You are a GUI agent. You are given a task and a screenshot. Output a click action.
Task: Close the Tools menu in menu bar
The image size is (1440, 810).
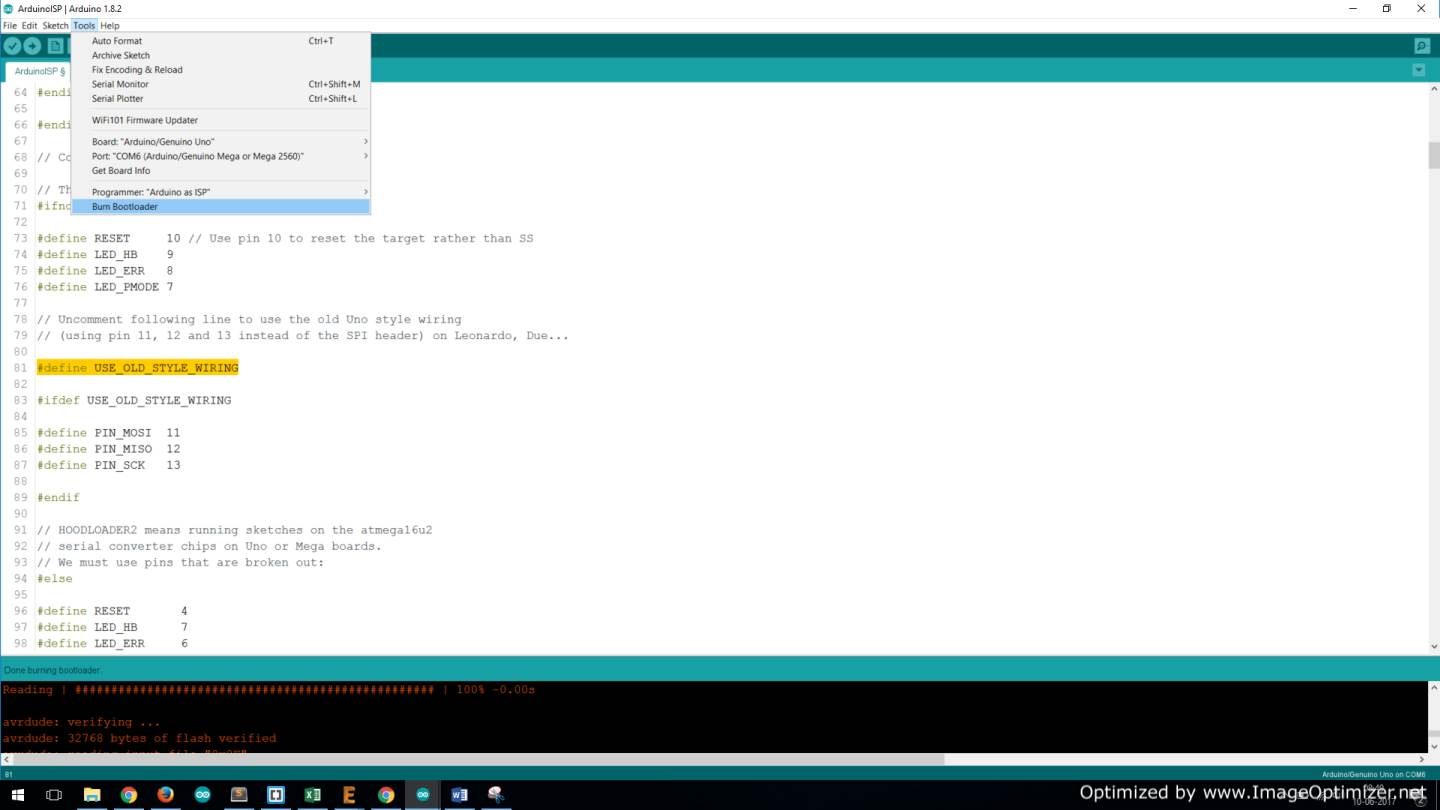point(84,25)
